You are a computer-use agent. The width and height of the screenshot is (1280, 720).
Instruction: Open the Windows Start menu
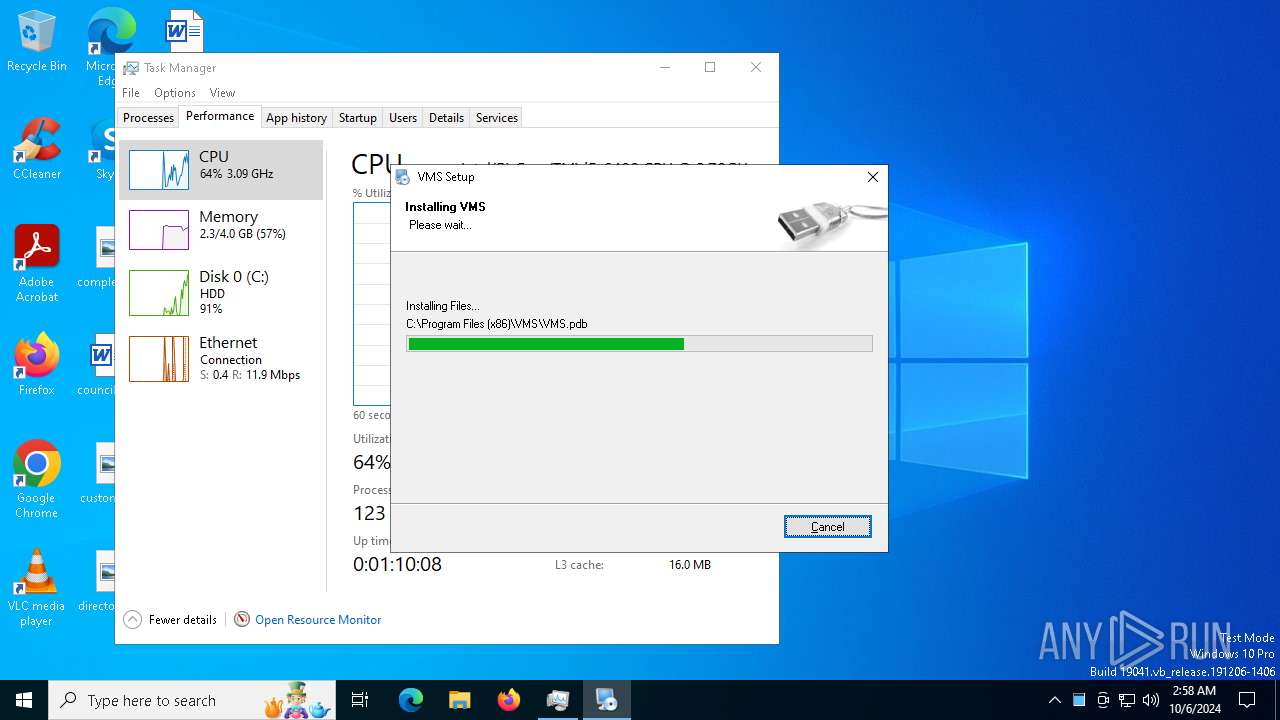24,700
